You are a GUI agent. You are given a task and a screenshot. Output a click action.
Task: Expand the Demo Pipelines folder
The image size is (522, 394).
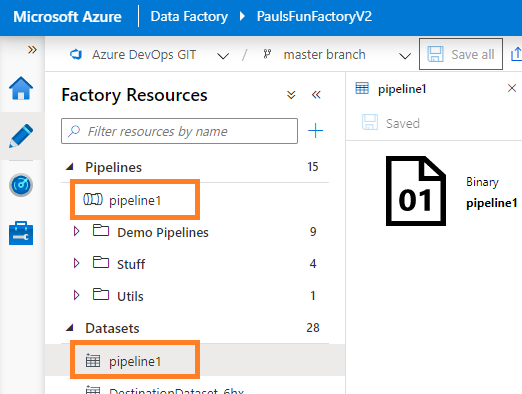pyautogui.click(x=76, y=231)
